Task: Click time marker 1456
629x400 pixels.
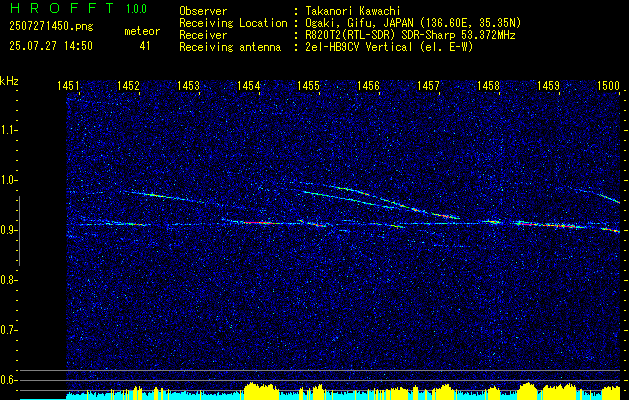Action: (368, 85)
